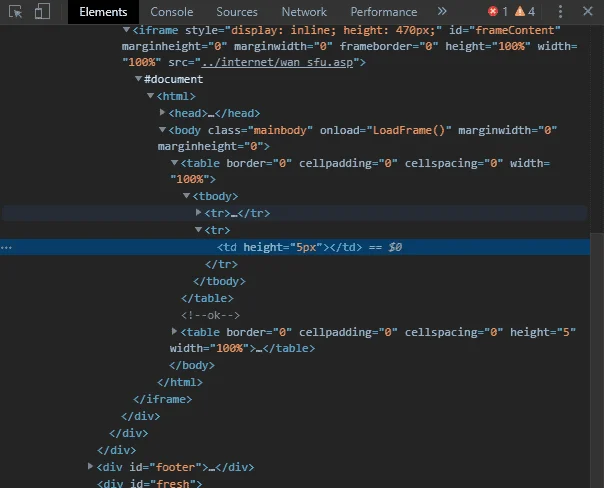Screen dimensions: 604x488
Task: Open the DevTools three-dot customize menu
Action: click(x=560, y=12)
